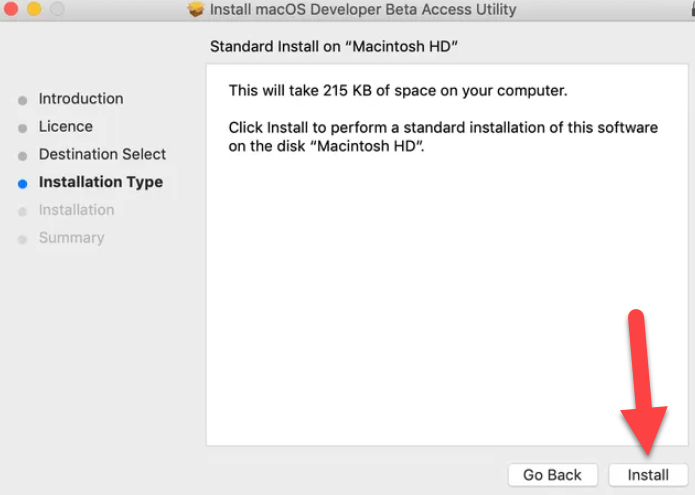This screenshot has width=695, height=495.
Task: Click the window title "Install macOS Developer Beta Access Utility"
Action: click(x=363, y=10)
